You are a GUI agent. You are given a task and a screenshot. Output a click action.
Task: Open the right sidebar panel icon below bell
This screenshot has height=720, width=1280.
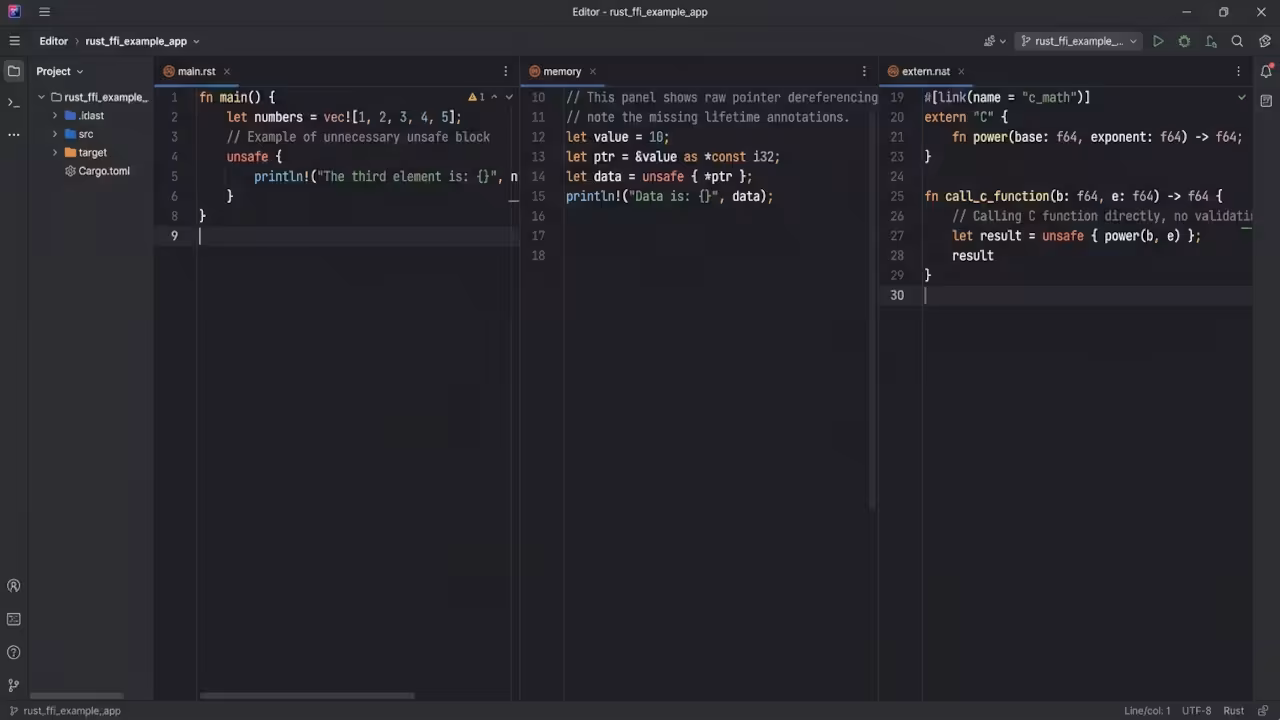[1266, 101]
